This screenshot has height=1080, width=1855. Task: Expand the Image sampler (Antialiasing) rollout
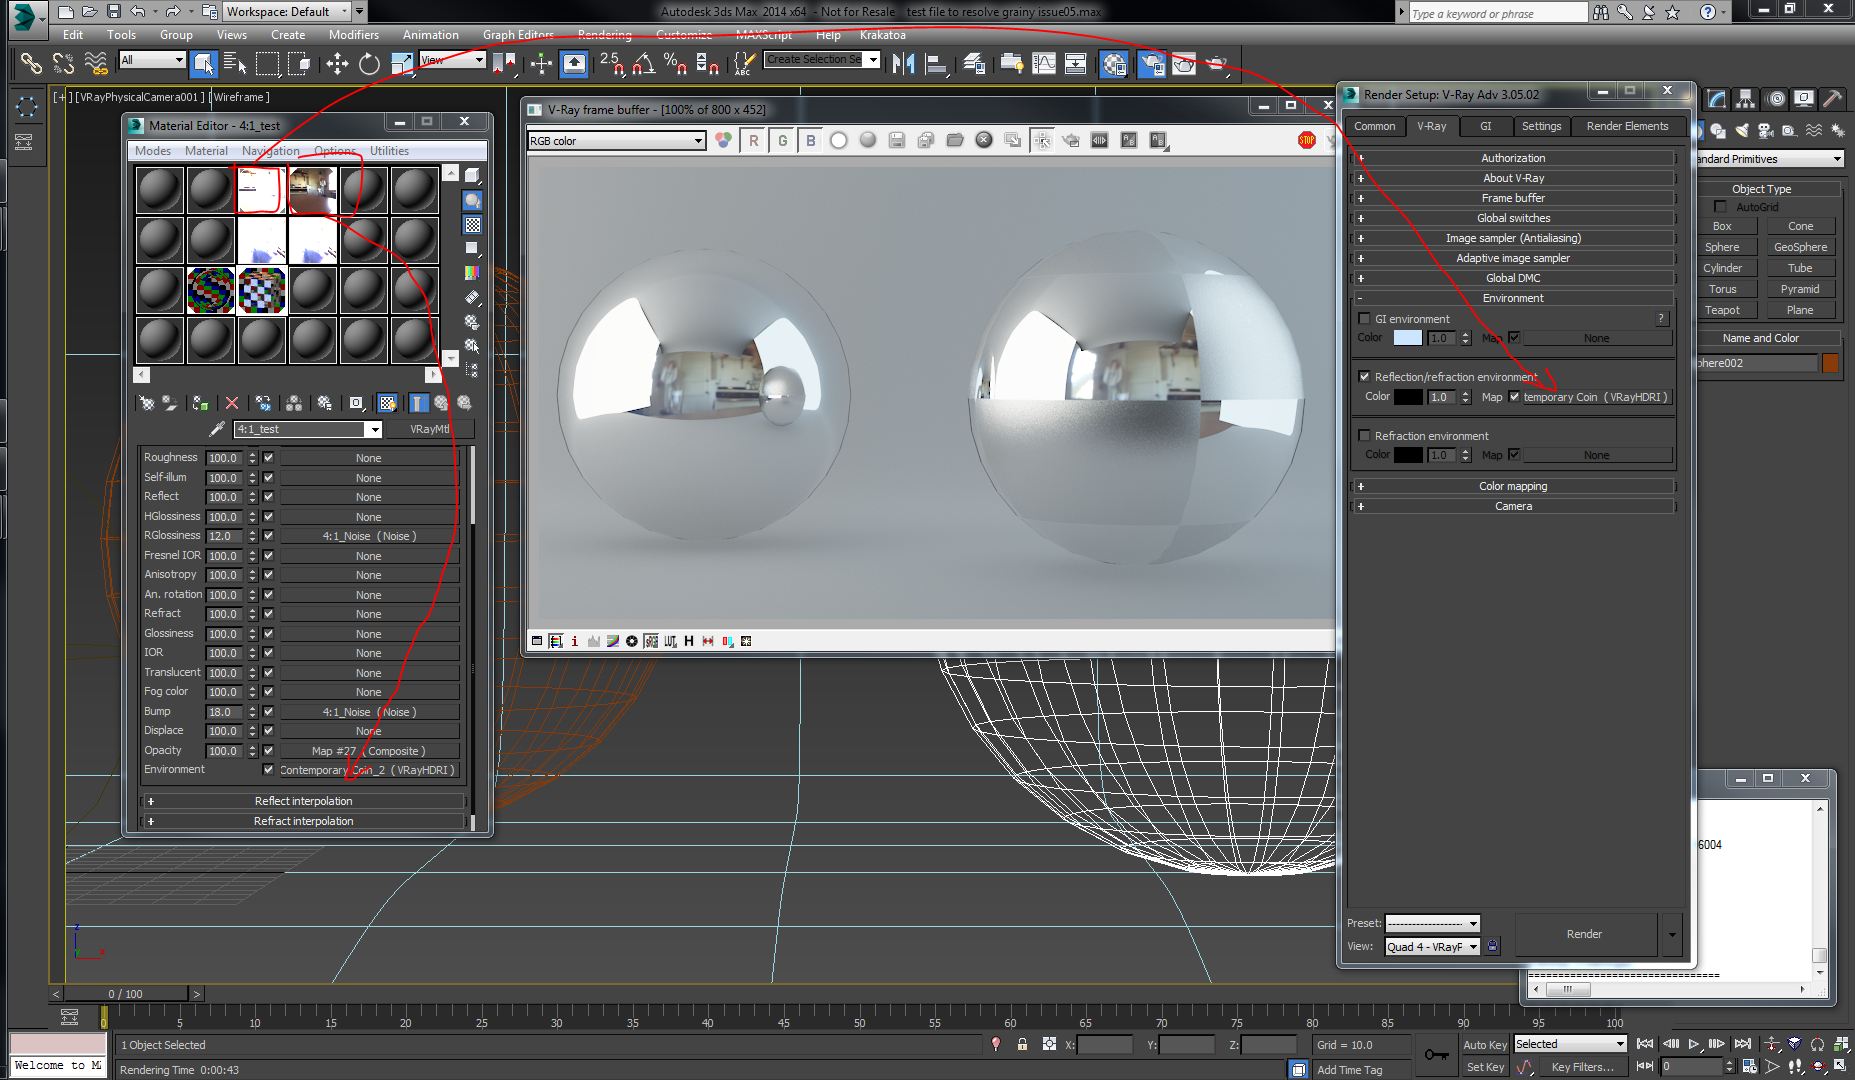[1513, 238]
